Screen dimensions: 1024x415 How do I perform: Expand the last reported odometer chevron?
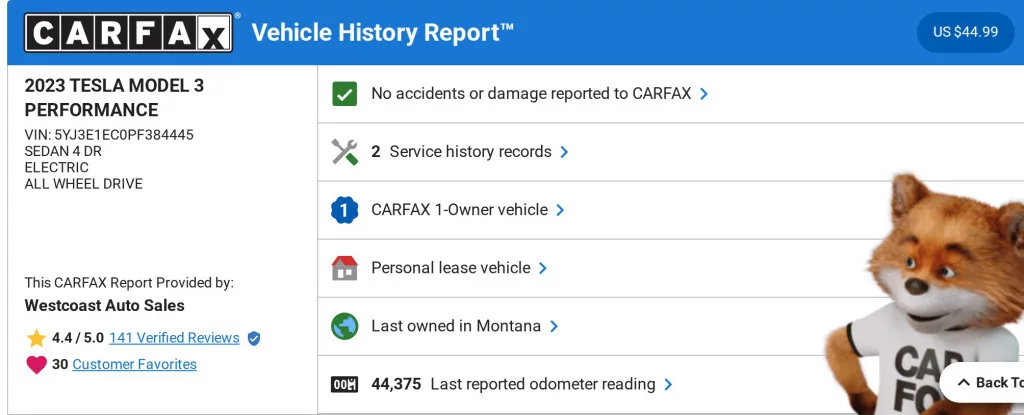(x=668, y=384)
